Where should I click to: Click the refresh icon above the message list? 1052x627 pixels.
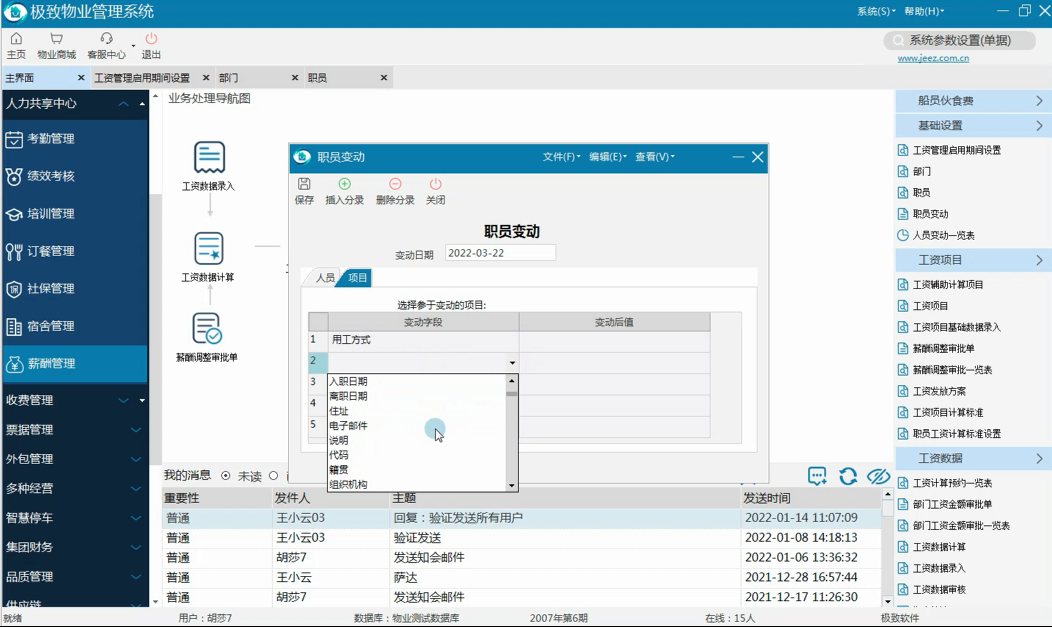point(848,476)
